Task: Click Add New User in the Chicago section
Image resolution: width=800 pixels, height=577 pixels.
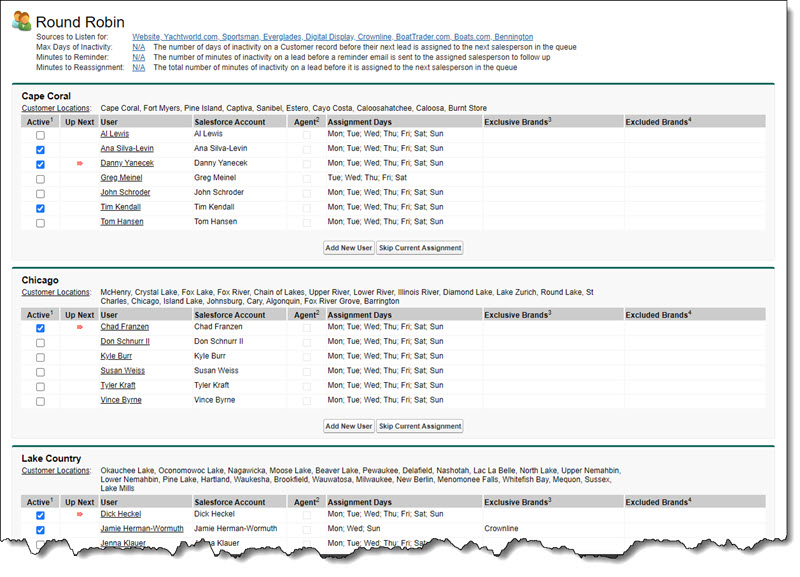Action: pyautogui.click(x=348, y=426)
